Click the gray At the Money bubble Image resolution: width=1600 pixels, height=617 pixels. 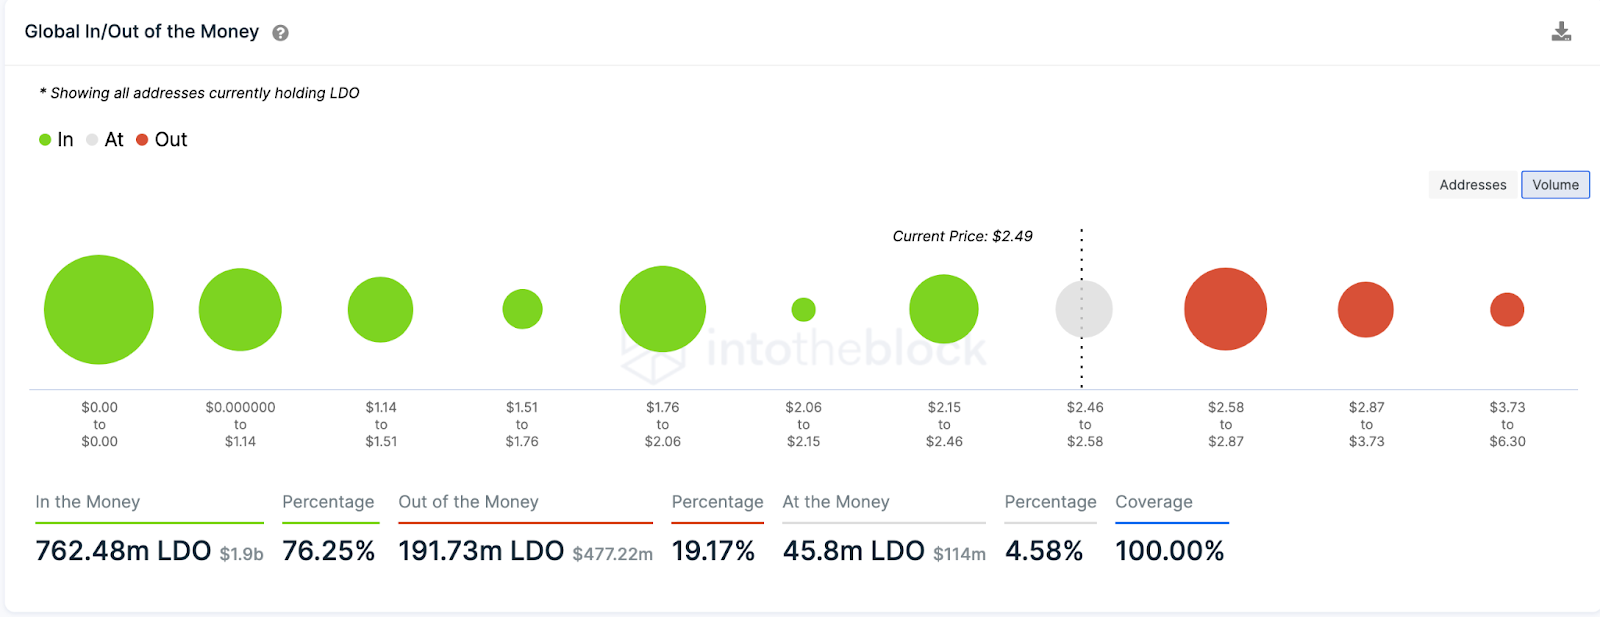(x=1084, y=309)
